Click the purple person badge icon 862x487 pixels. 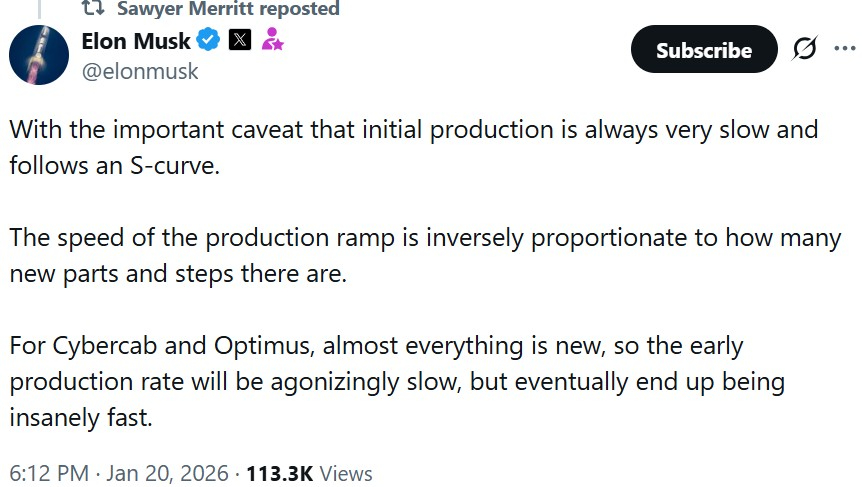(272, 41)
